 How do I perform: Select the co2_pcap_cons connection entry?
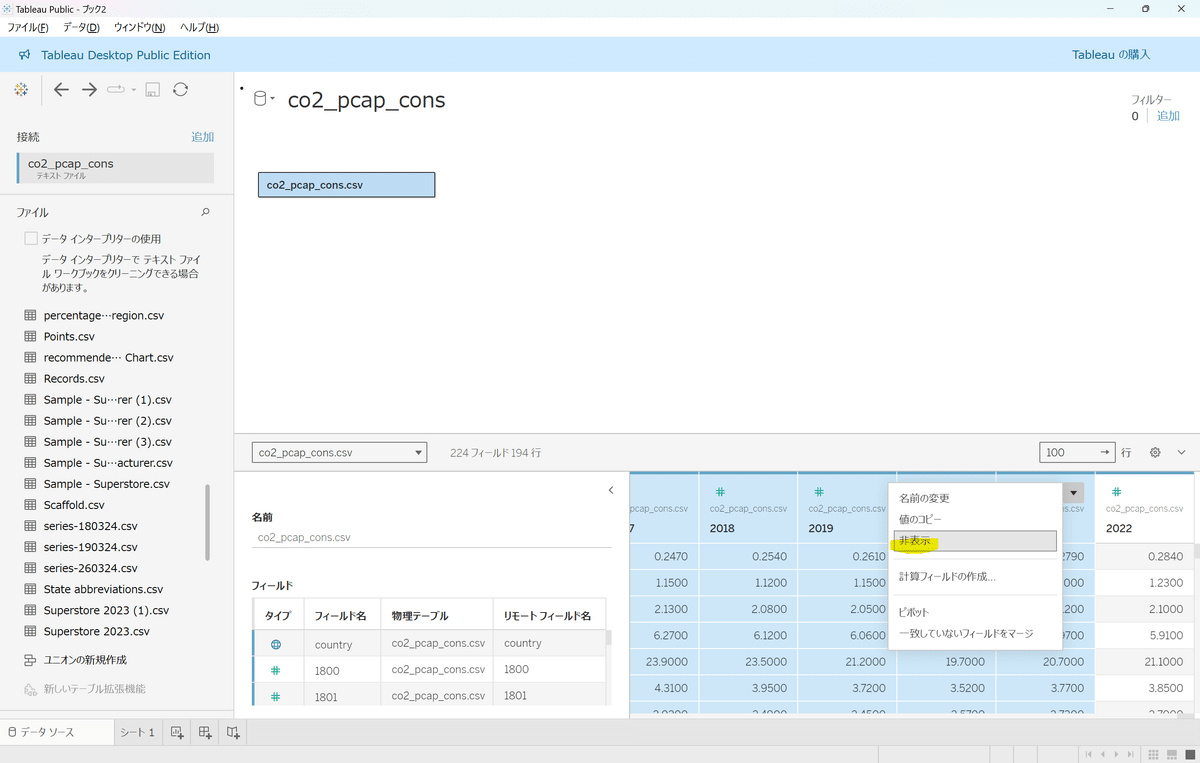116,168
